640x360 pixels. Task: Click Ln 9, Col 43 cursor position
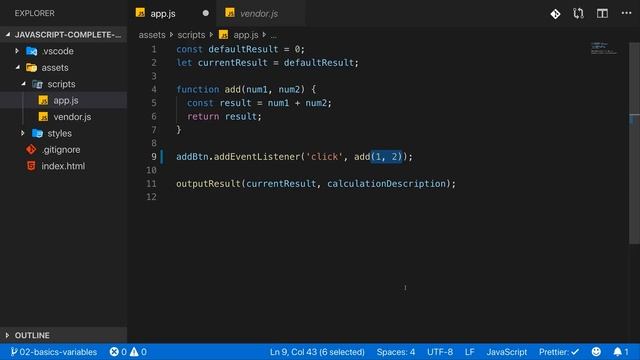pos(317,351)
